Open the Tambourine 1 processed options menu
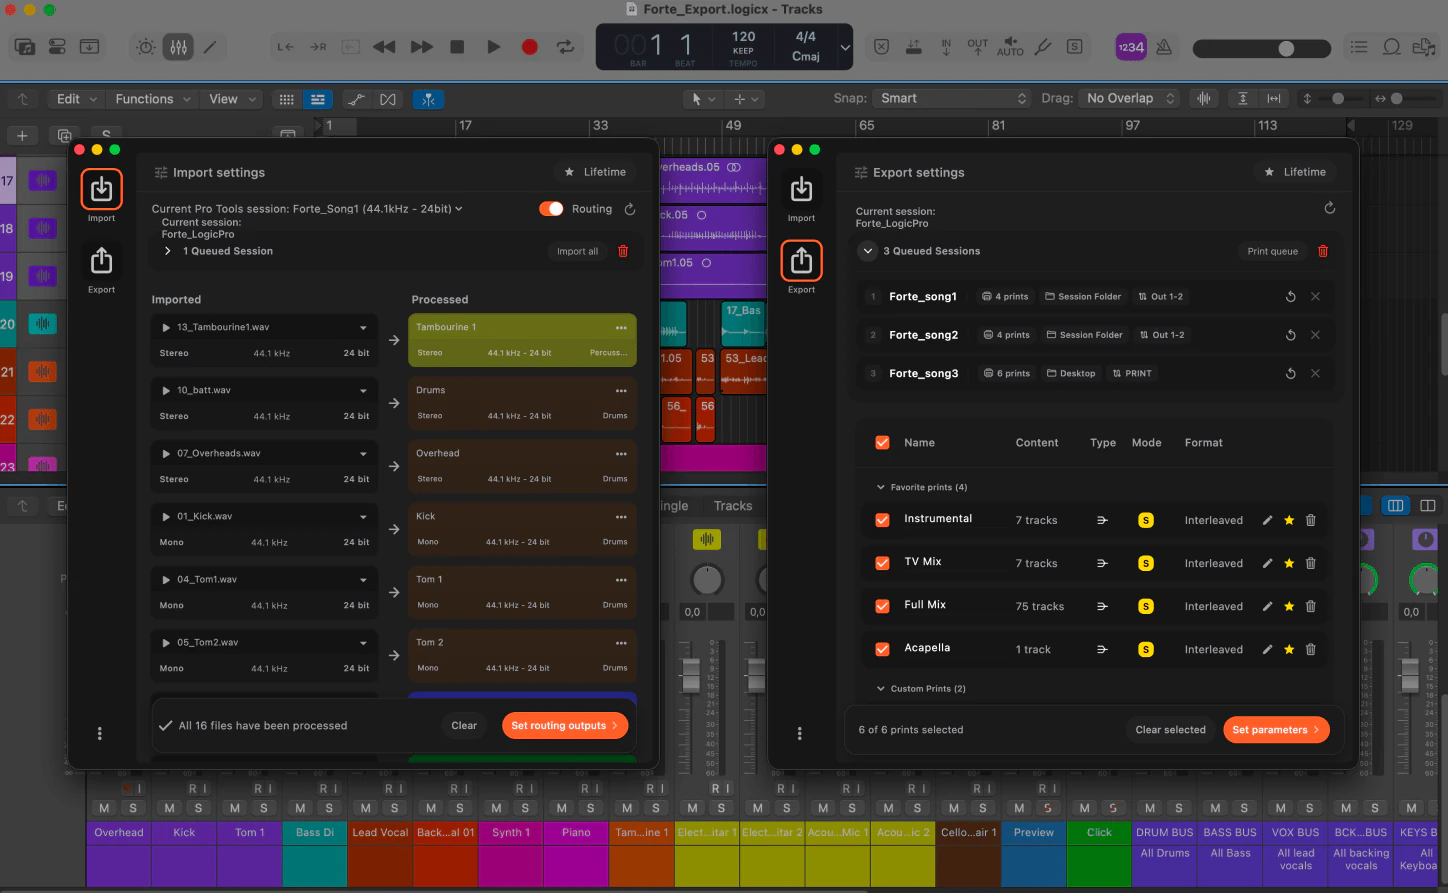 pos(621,328)
